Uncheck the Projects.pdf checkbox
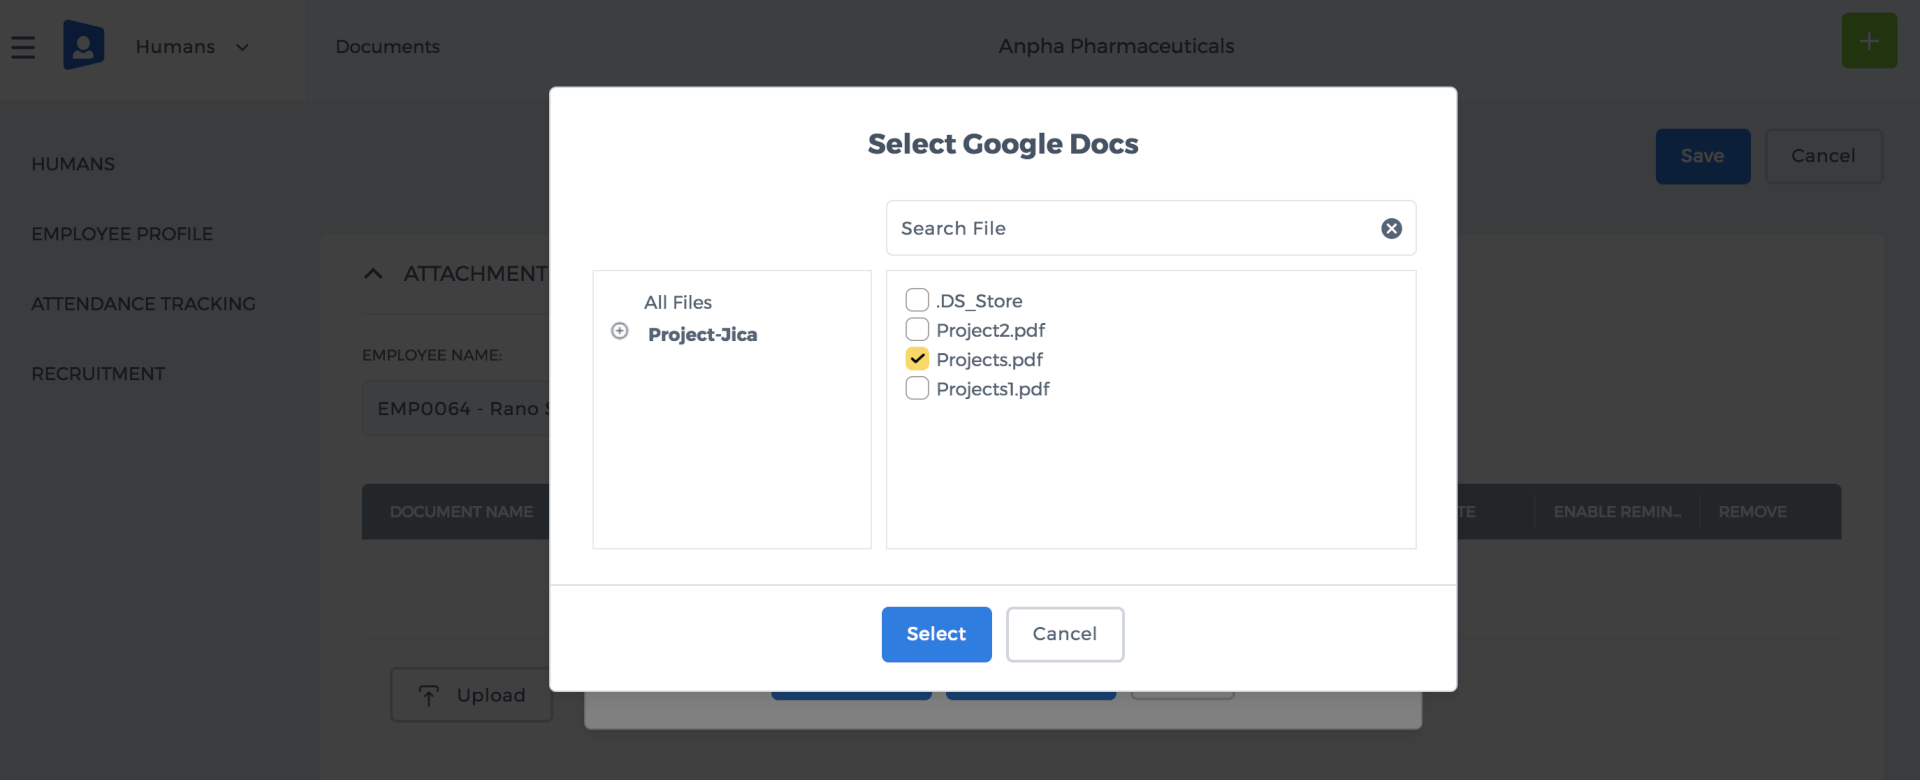This screenshot has width=1920, height=780. pos(917,358)
